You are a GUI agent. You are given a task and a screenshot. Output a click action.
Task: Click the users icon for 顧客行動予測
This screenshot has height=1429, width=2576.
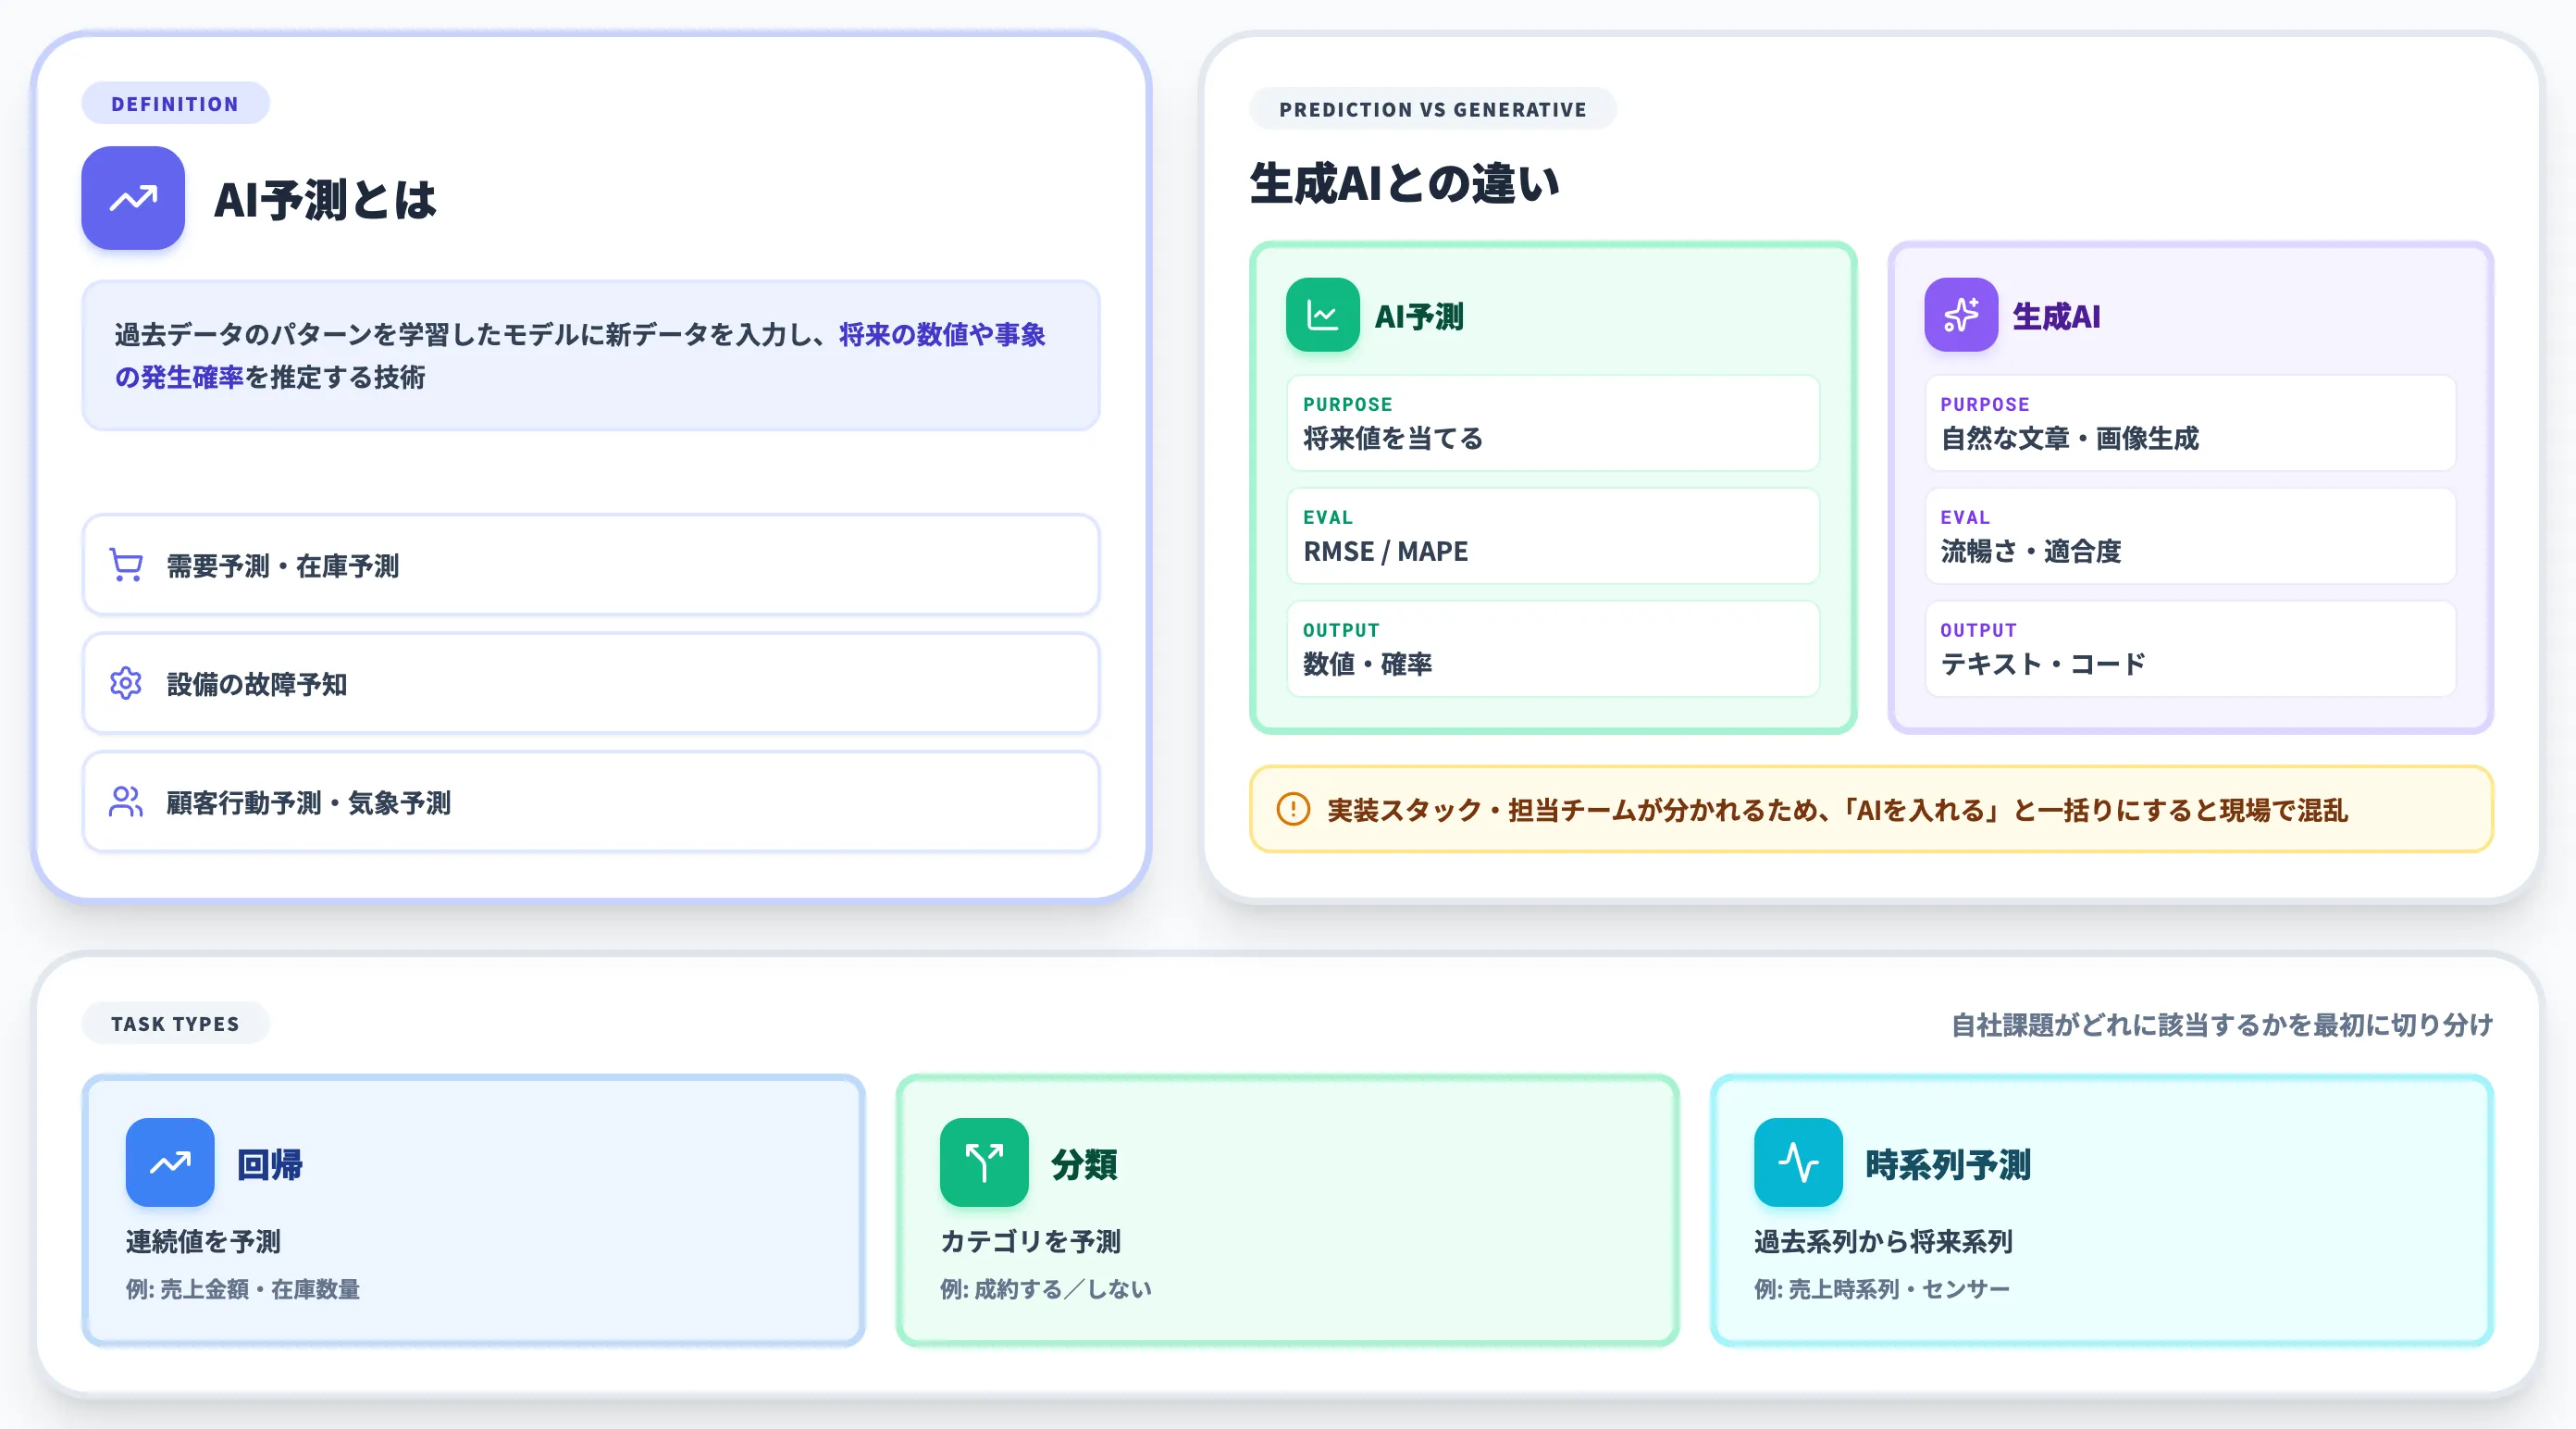click(x=126, y=802)
